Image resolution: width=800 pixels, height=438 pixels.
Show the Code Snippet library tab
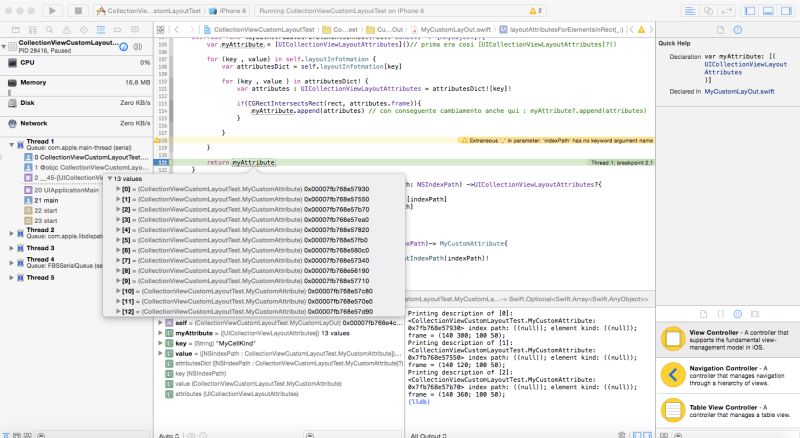tap(720, 314)
